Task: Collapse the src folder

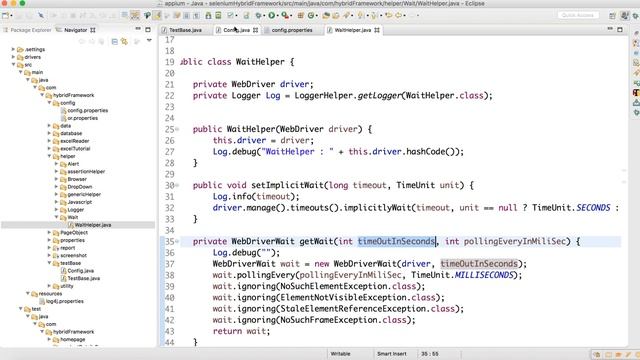Action: pos(13,64)
